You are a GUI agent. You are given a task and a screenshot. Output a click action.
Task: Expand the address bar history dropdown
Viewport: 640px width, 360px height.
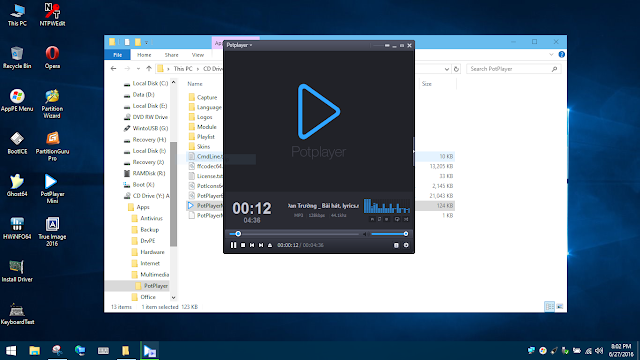447,69
